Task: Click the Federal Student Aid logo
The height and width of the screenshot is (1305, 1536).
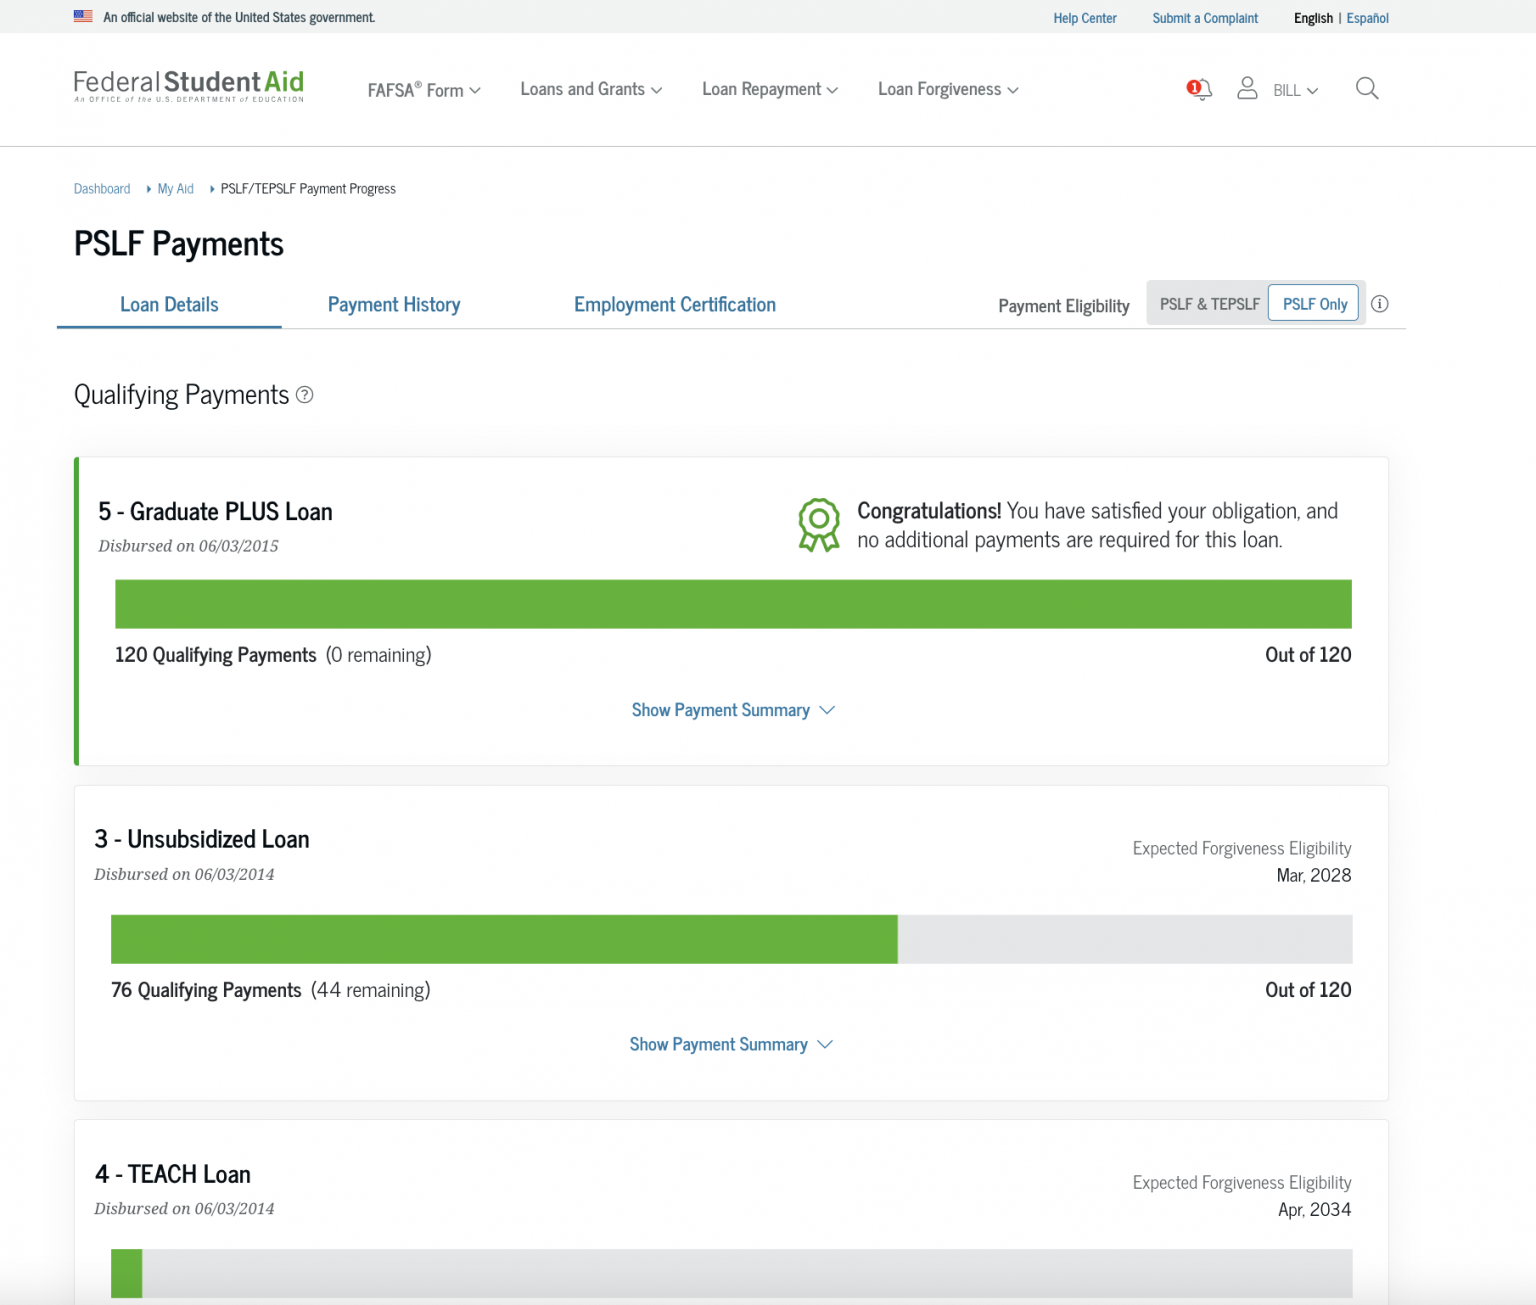Action: 188,85
